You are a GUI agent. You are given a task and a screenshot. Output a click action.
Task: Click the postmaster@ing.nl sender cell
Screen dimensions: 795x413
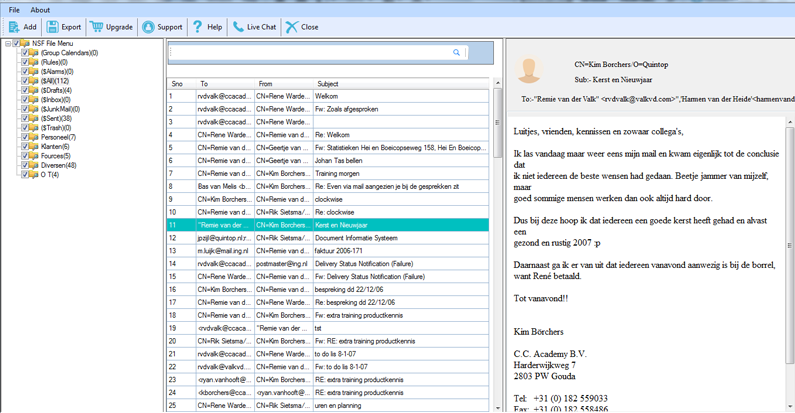click(x=283, y=264)
